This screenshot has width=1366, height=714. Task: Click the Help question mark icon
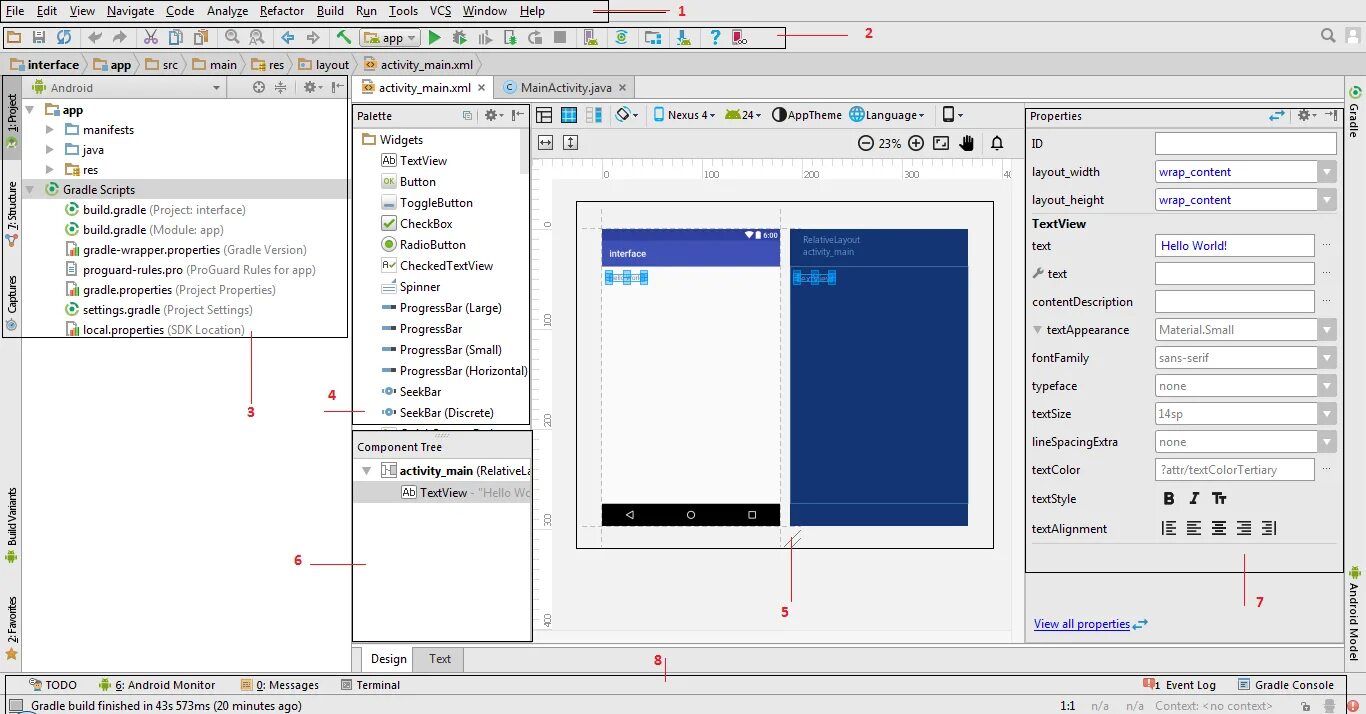pyautogui.click(x=715, y=38)
